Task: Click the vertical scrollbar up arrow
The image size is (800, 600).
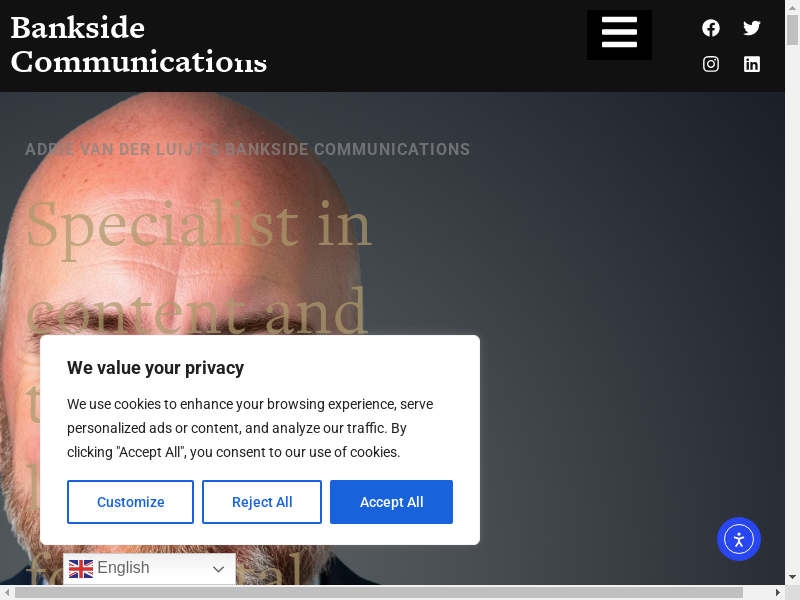Action: (x=793, y=6)
